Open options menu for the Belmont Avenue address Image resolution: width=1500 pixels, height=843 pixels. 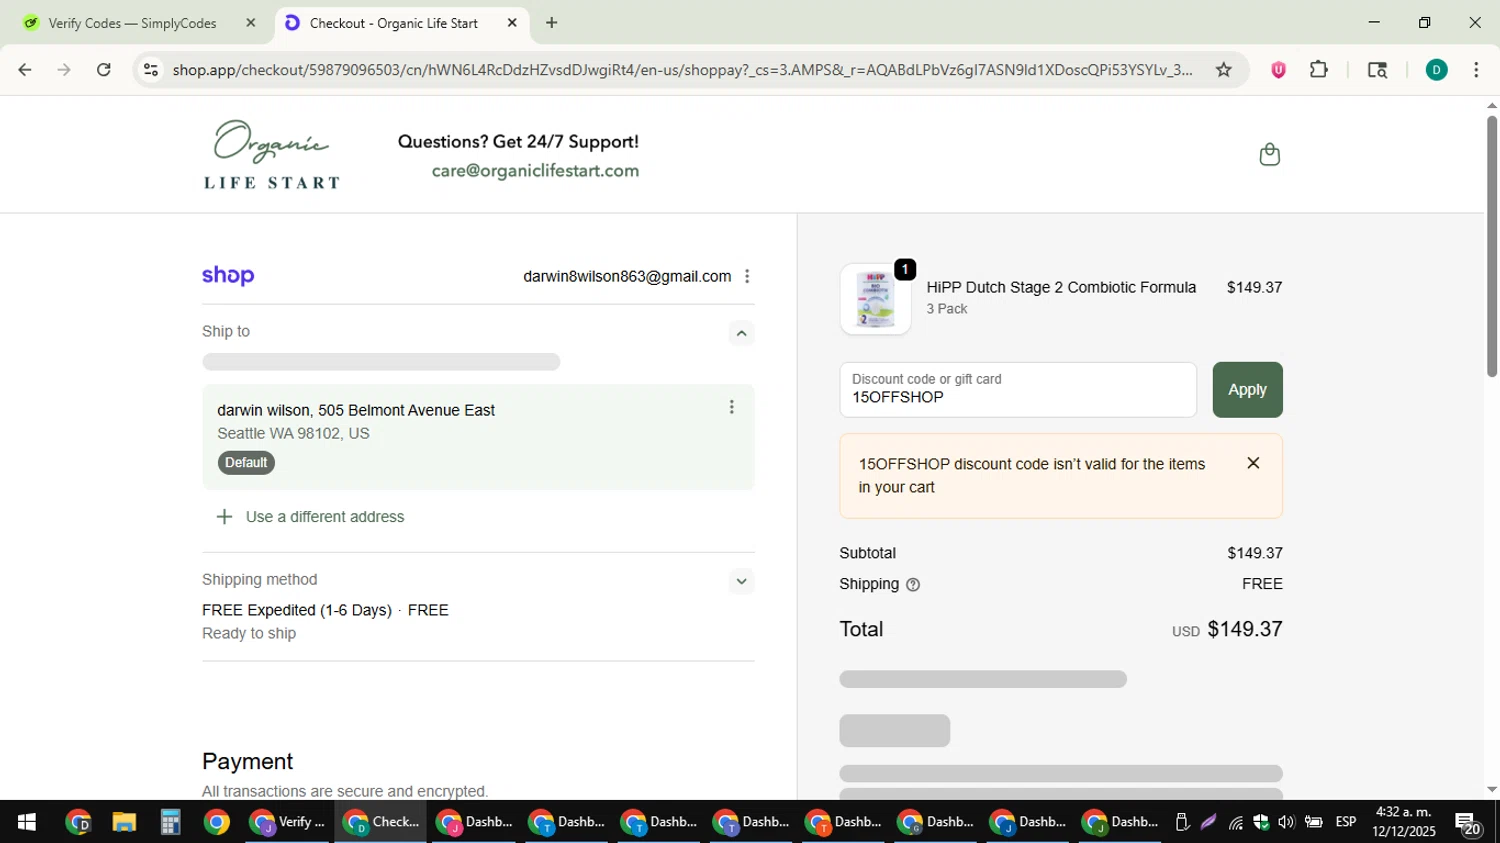[732, 407]
